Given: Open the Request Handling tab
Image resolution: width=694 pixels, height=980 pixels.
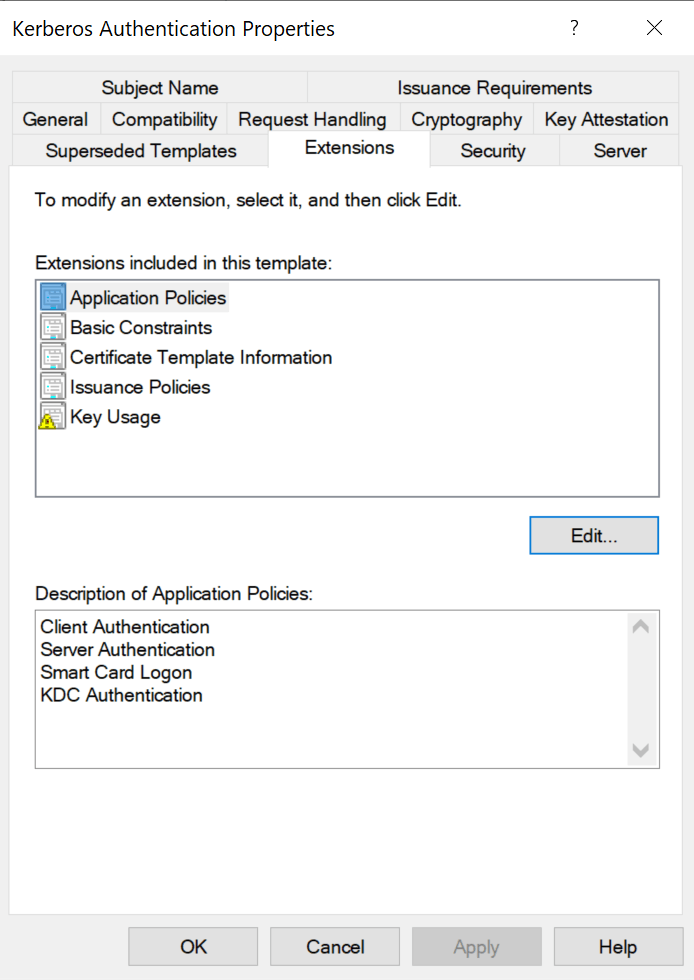Looking at the screenshot, I should [x=312, y=119].
